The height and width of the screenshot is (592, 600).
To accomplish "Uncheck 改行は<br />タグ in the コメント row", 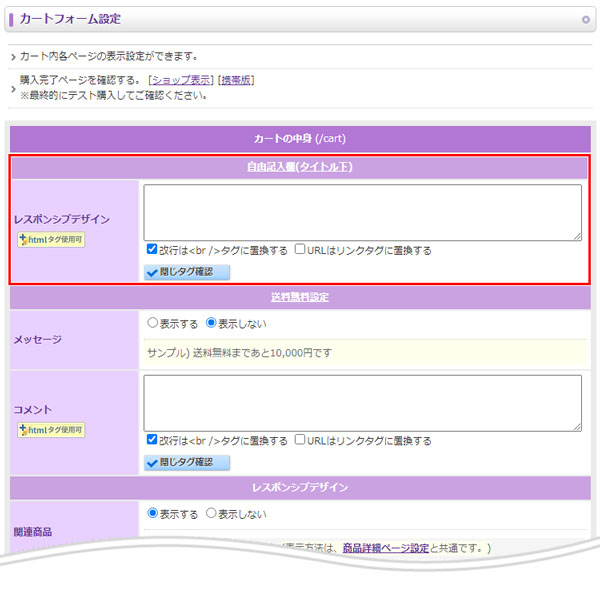I will (x=152, y=439).
